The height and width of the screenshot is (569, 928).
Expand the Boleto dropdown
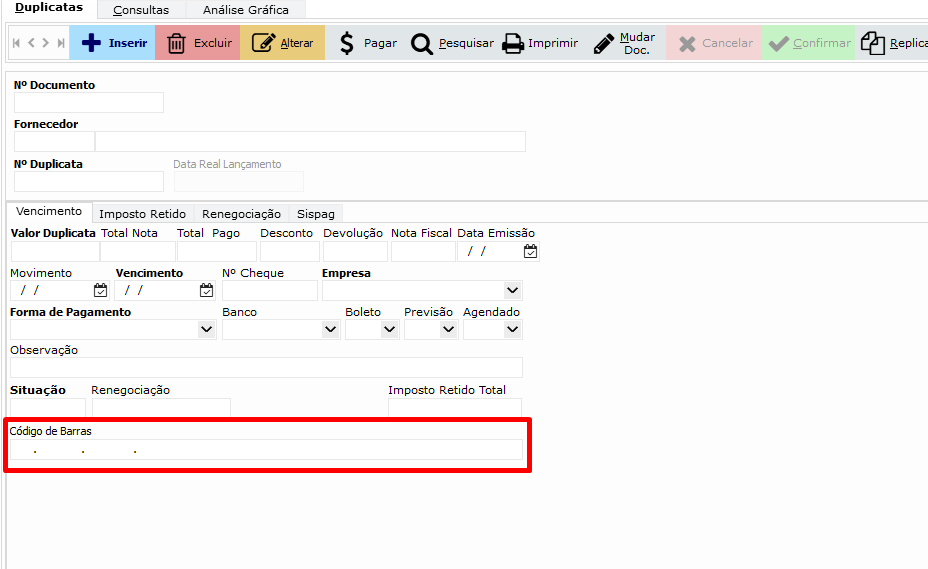[389, 330]
